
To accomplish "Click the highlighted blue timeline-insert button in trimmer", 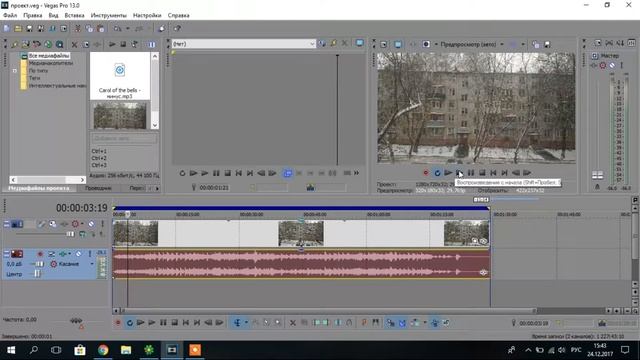I will coord(287,173).
